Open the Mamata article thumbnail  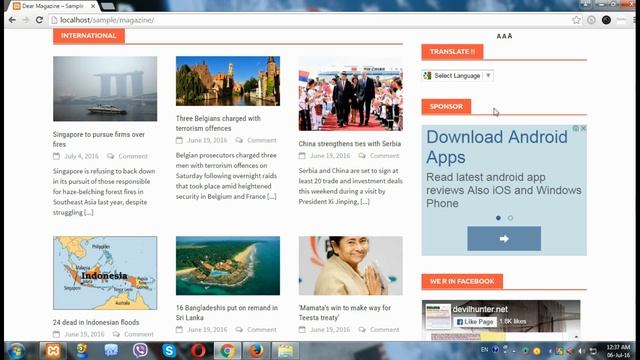tap(351, 265)
